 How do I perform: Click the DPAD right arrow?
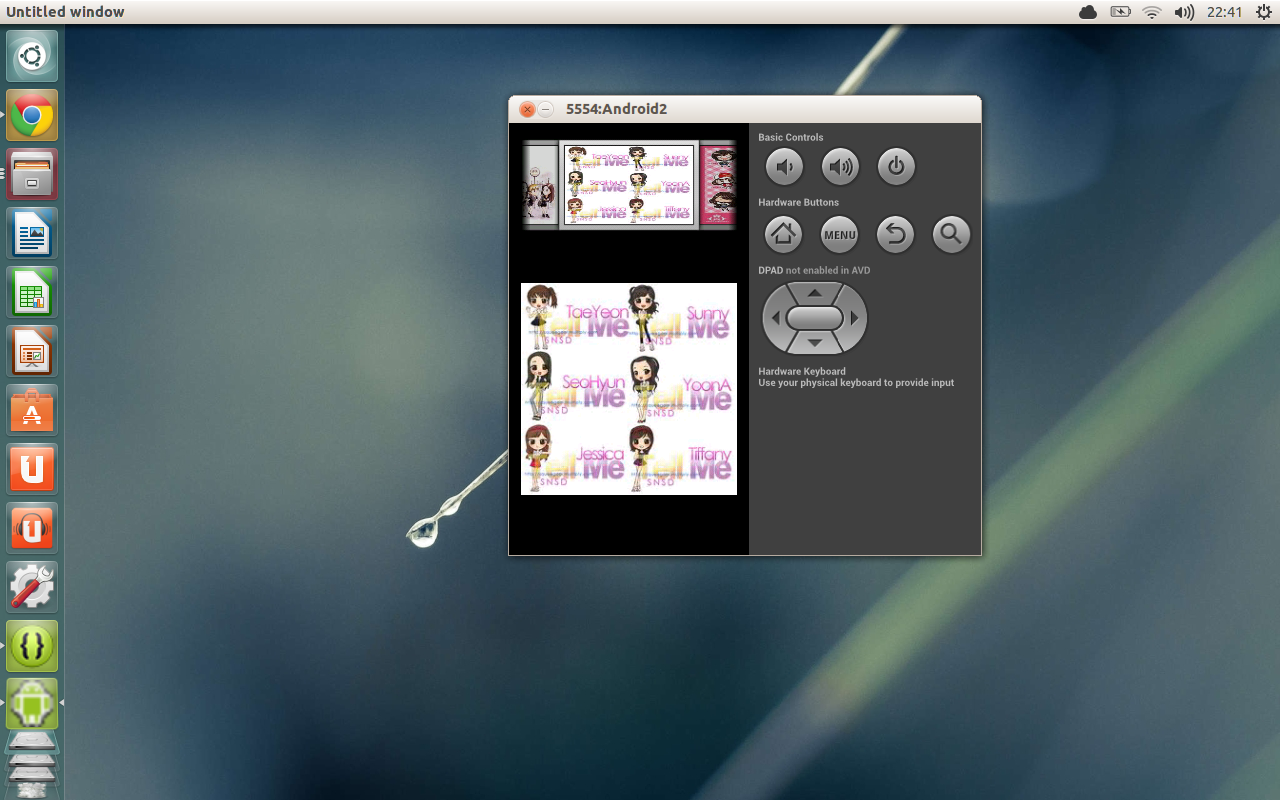pyautogui.click(x=855, y=318)
